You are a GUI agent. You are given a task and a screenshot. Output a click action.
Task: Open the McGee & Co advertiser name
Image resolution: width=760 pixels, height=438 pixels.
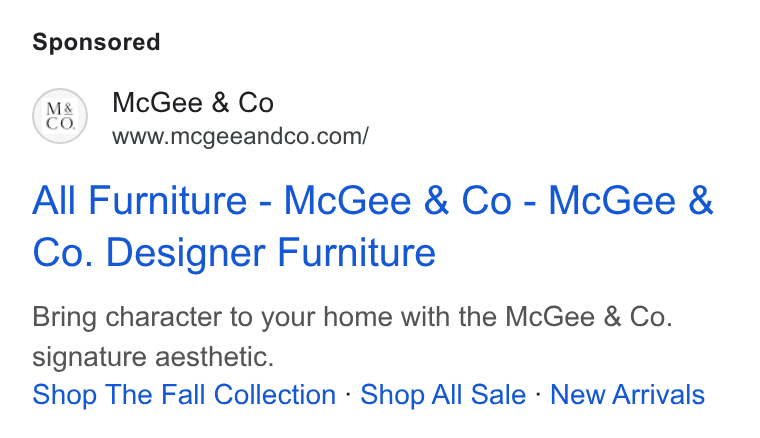(x=193, y=103)
